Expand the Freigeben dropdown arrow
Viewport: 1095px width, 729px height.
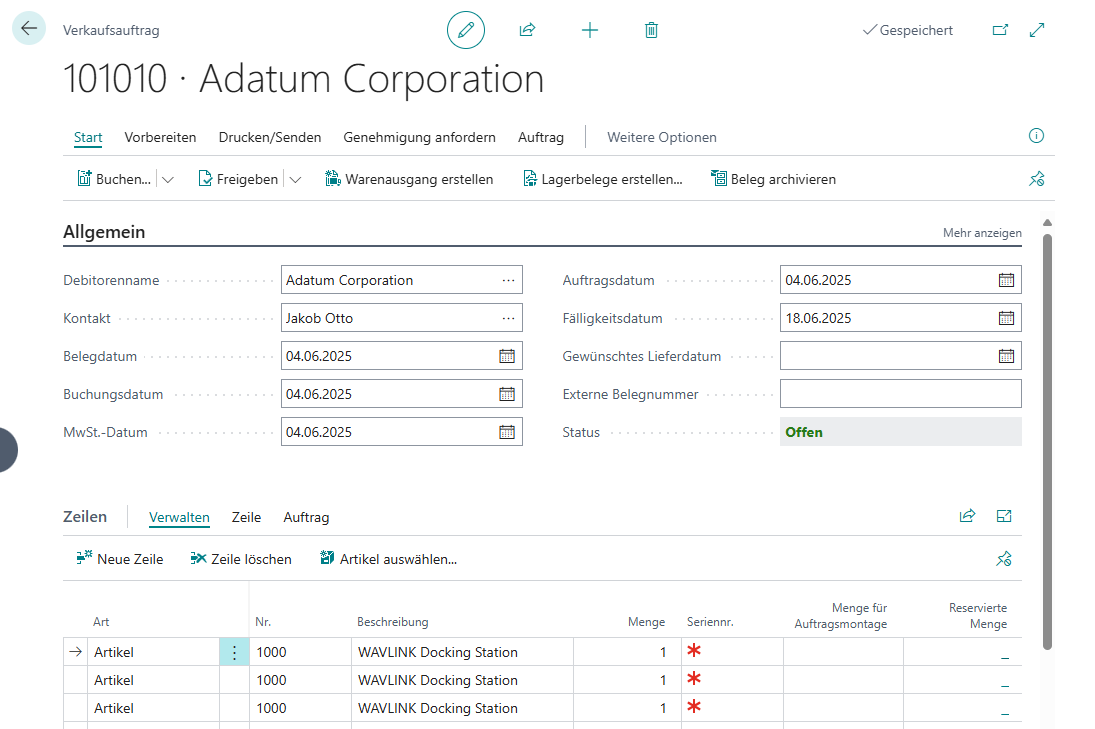coord(295,180)
